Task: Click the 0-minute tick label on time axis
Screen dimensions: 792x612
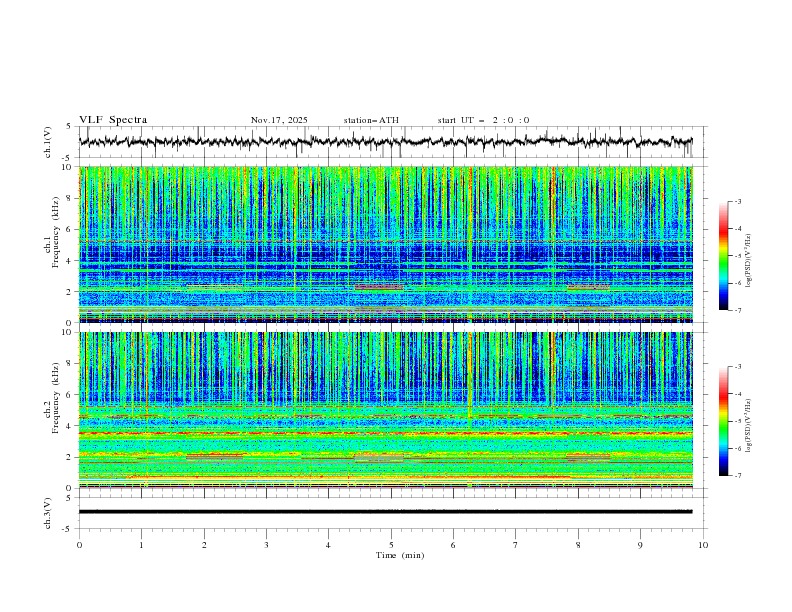Action: (79, 544)
